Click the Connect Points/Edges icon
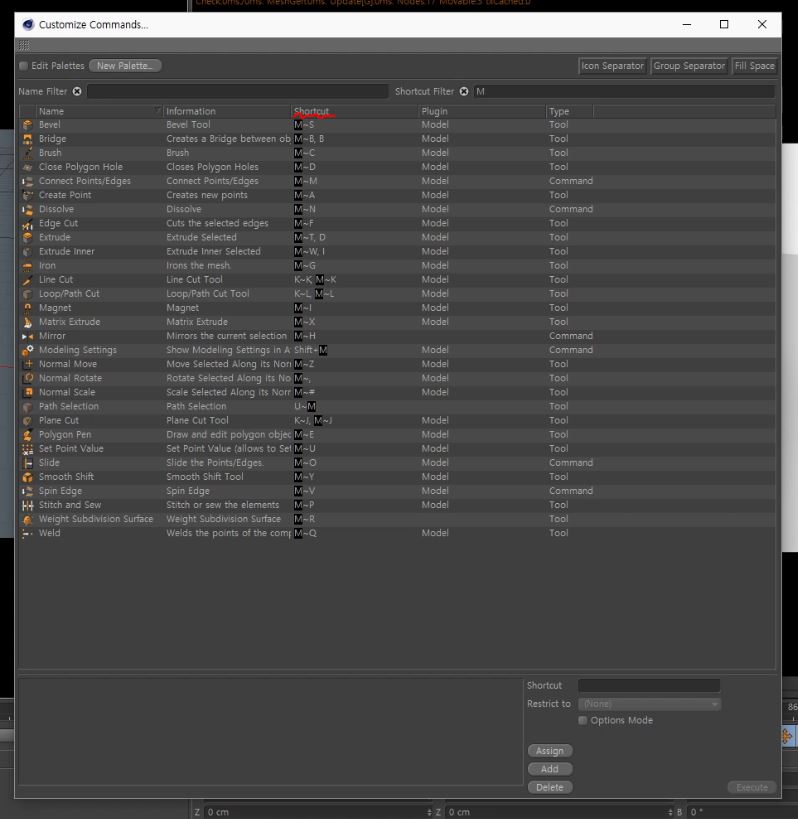 click(28, 181)
